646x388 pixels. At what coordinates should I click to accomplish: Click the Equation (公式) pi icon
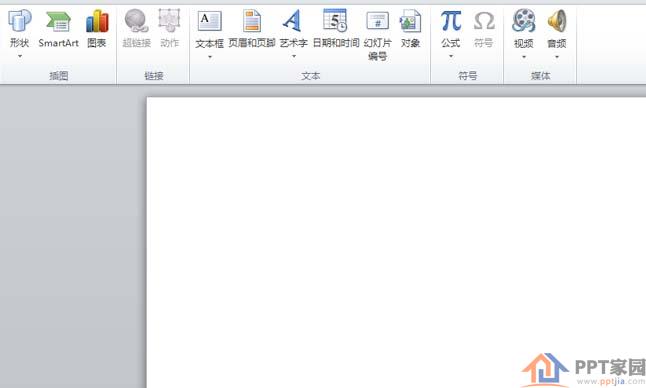pos(451,21)
